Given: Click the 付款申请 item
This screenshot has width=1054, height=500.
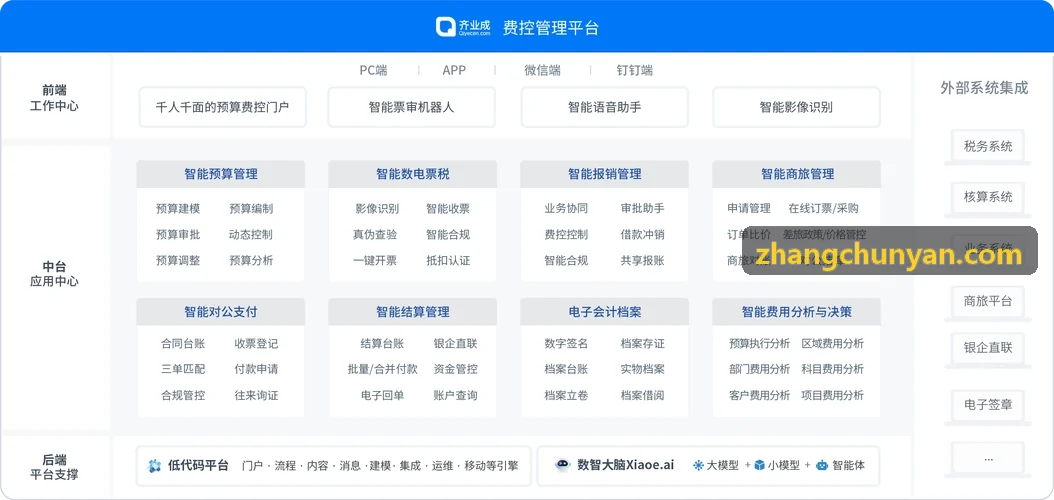Looking at the screenshot, I should pos(256,370).
